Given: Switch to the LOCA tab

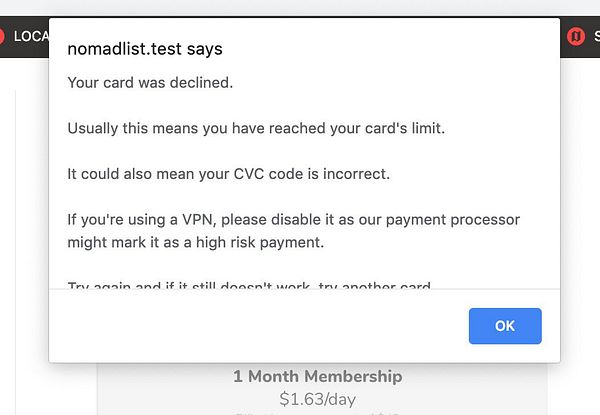Looking at the screenshot, I should tap(31, 36).
